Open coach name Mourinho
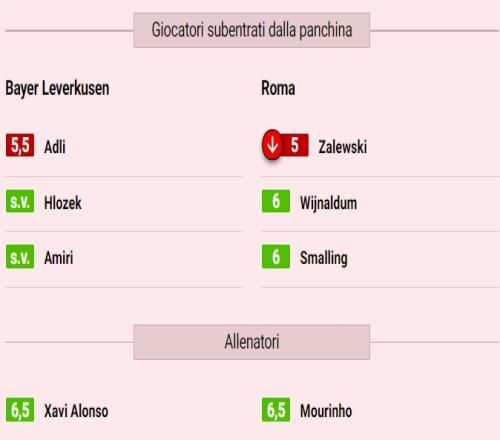The width and height of the screenshot is (500, 440). pos(326,411)
